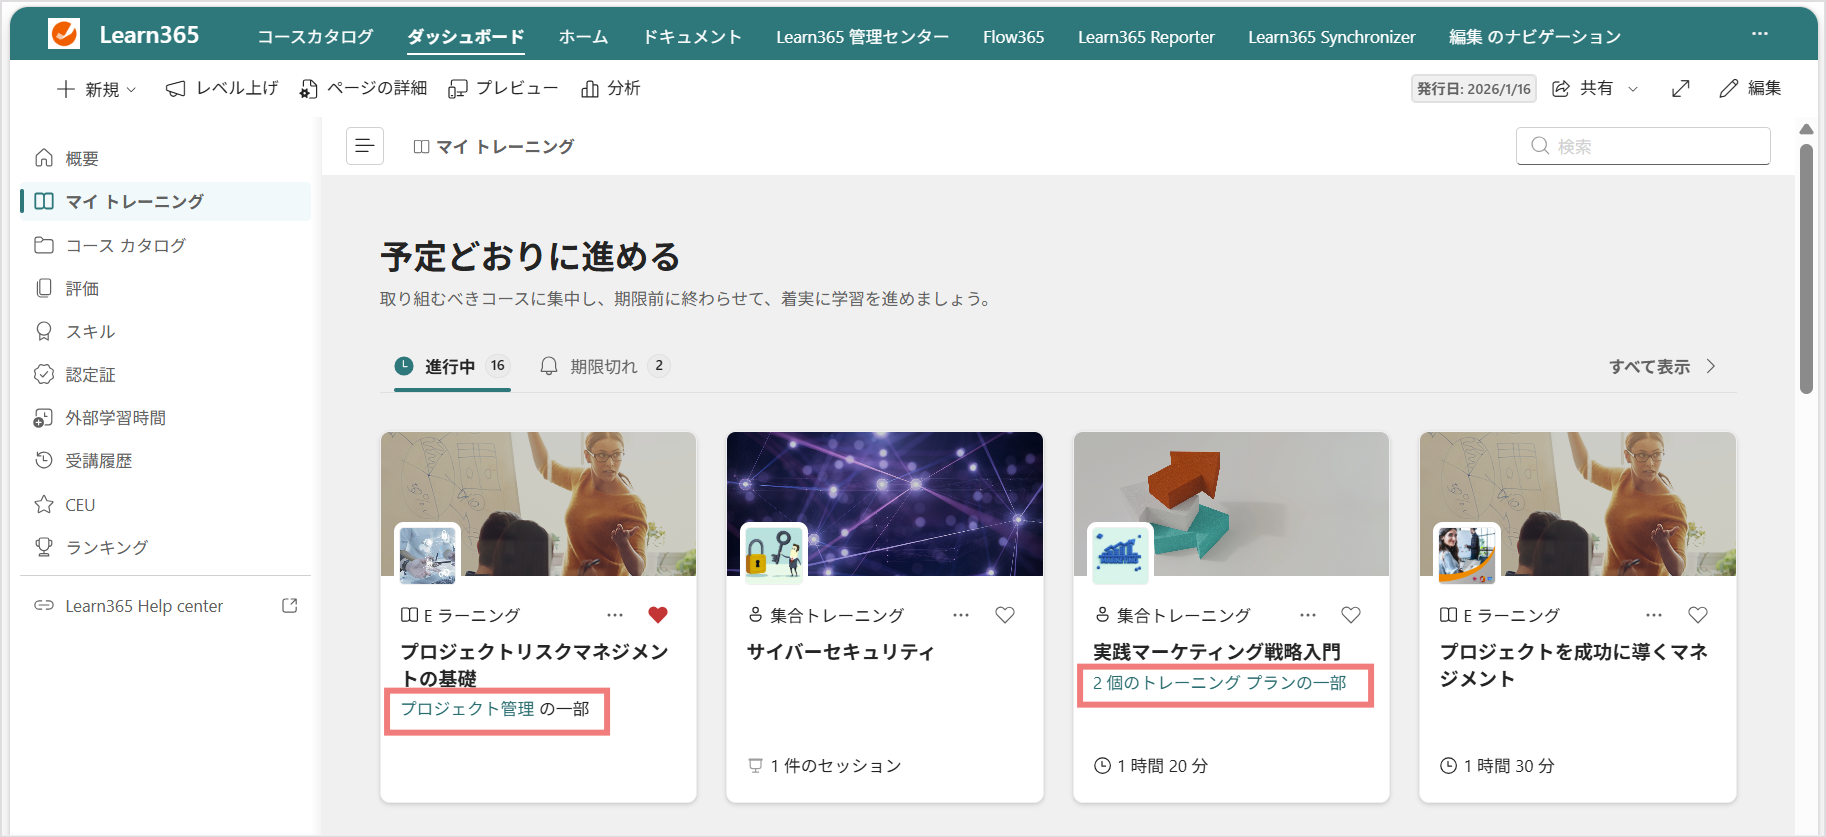Favorite プロジェクトを成功に導くマネジメント with the heart

(x=1698, y=615)
